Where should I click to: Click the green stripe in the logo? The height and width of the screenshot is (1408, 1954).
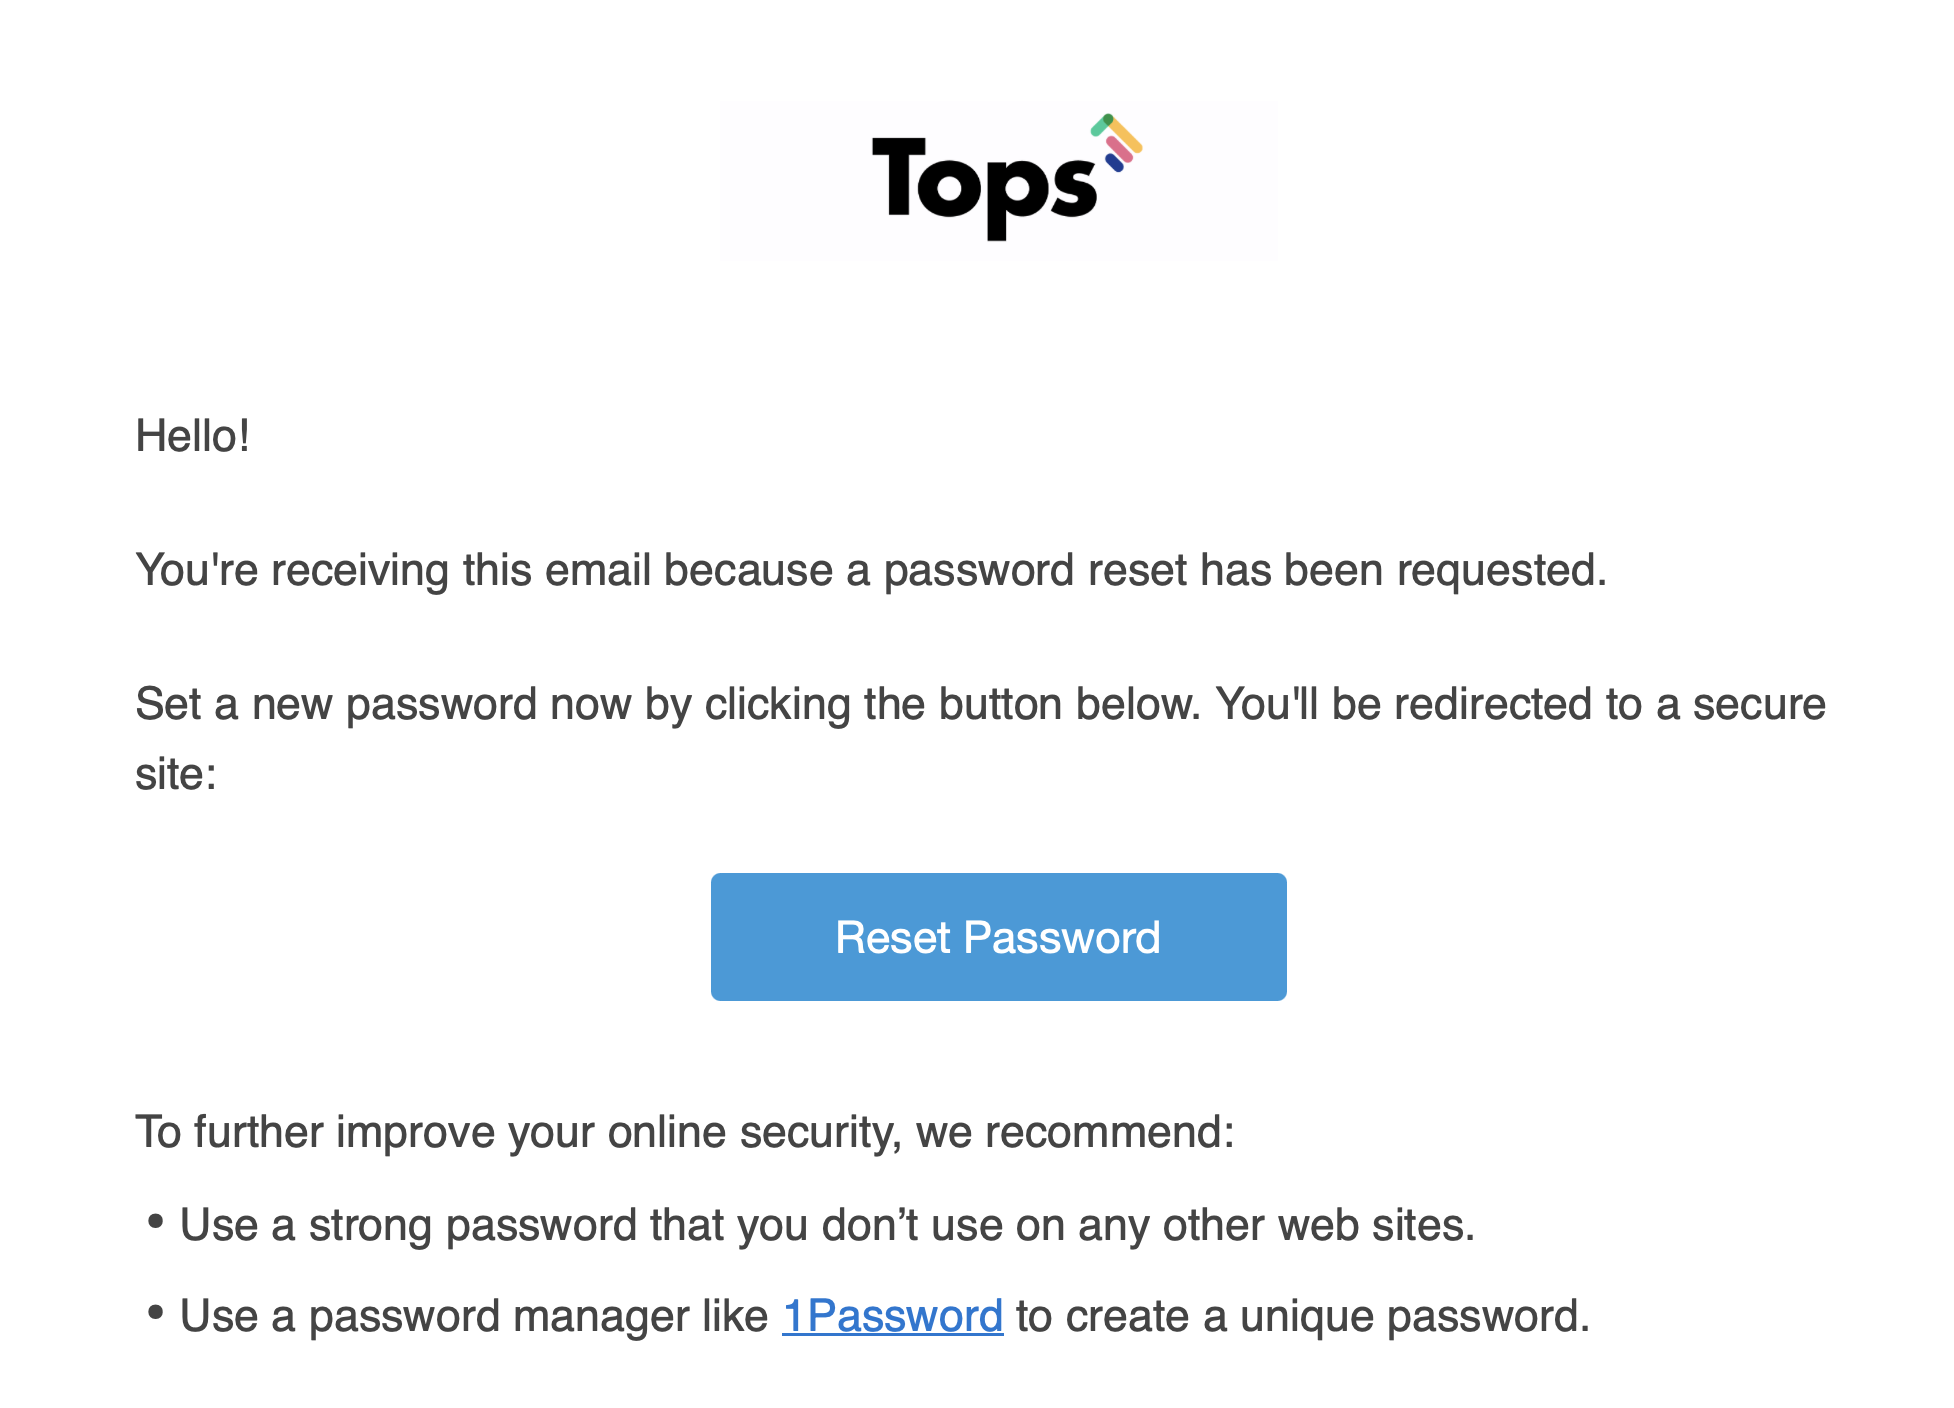coord(1100,126)
